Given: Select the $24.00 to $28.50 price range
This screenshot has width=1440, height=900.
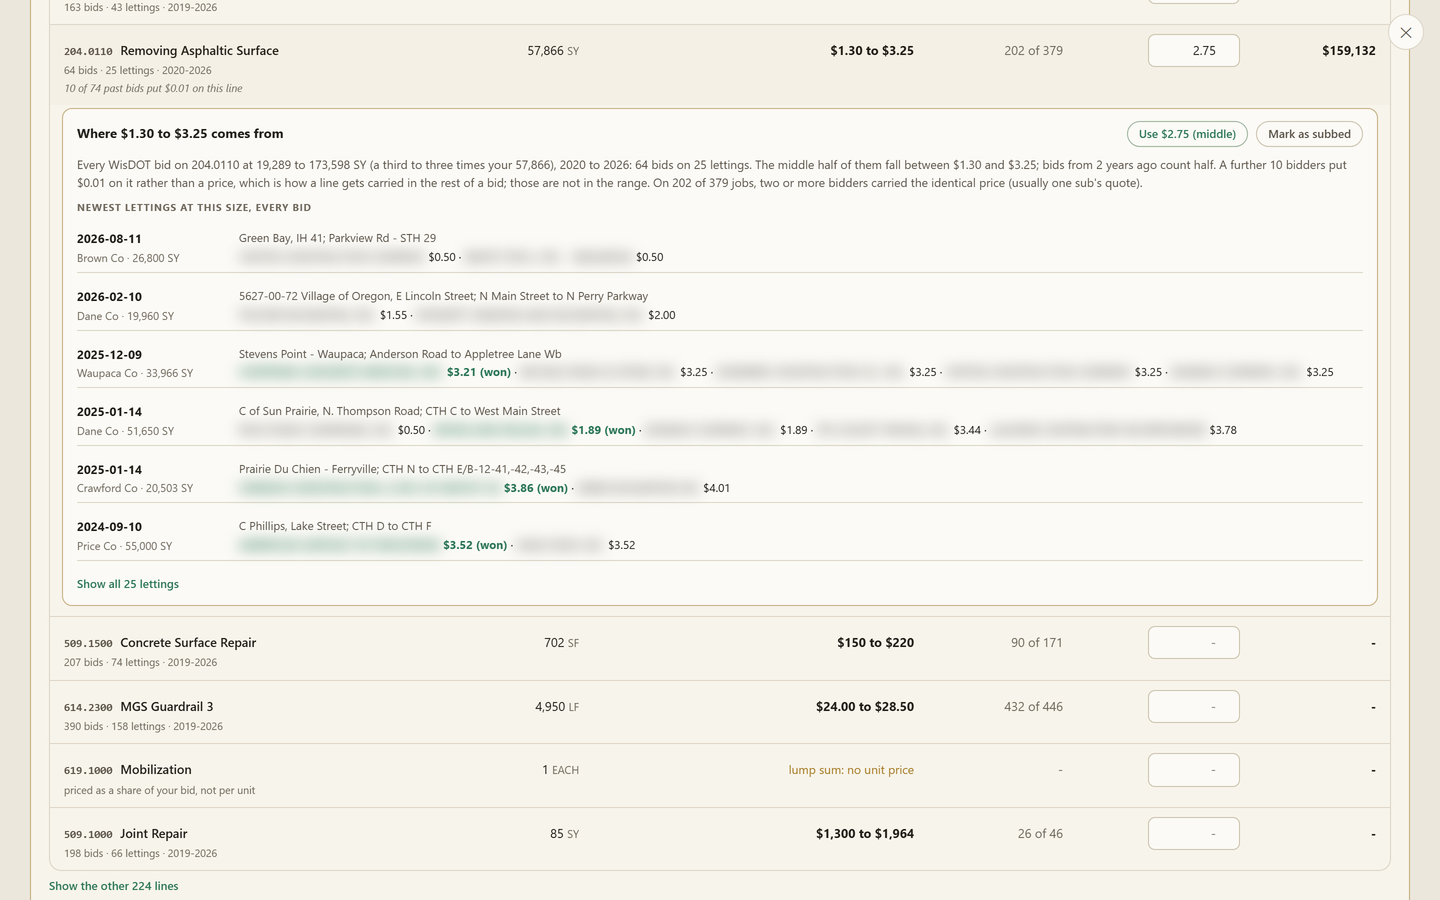Looking at the screenshot, I should [x=865, y=707].
